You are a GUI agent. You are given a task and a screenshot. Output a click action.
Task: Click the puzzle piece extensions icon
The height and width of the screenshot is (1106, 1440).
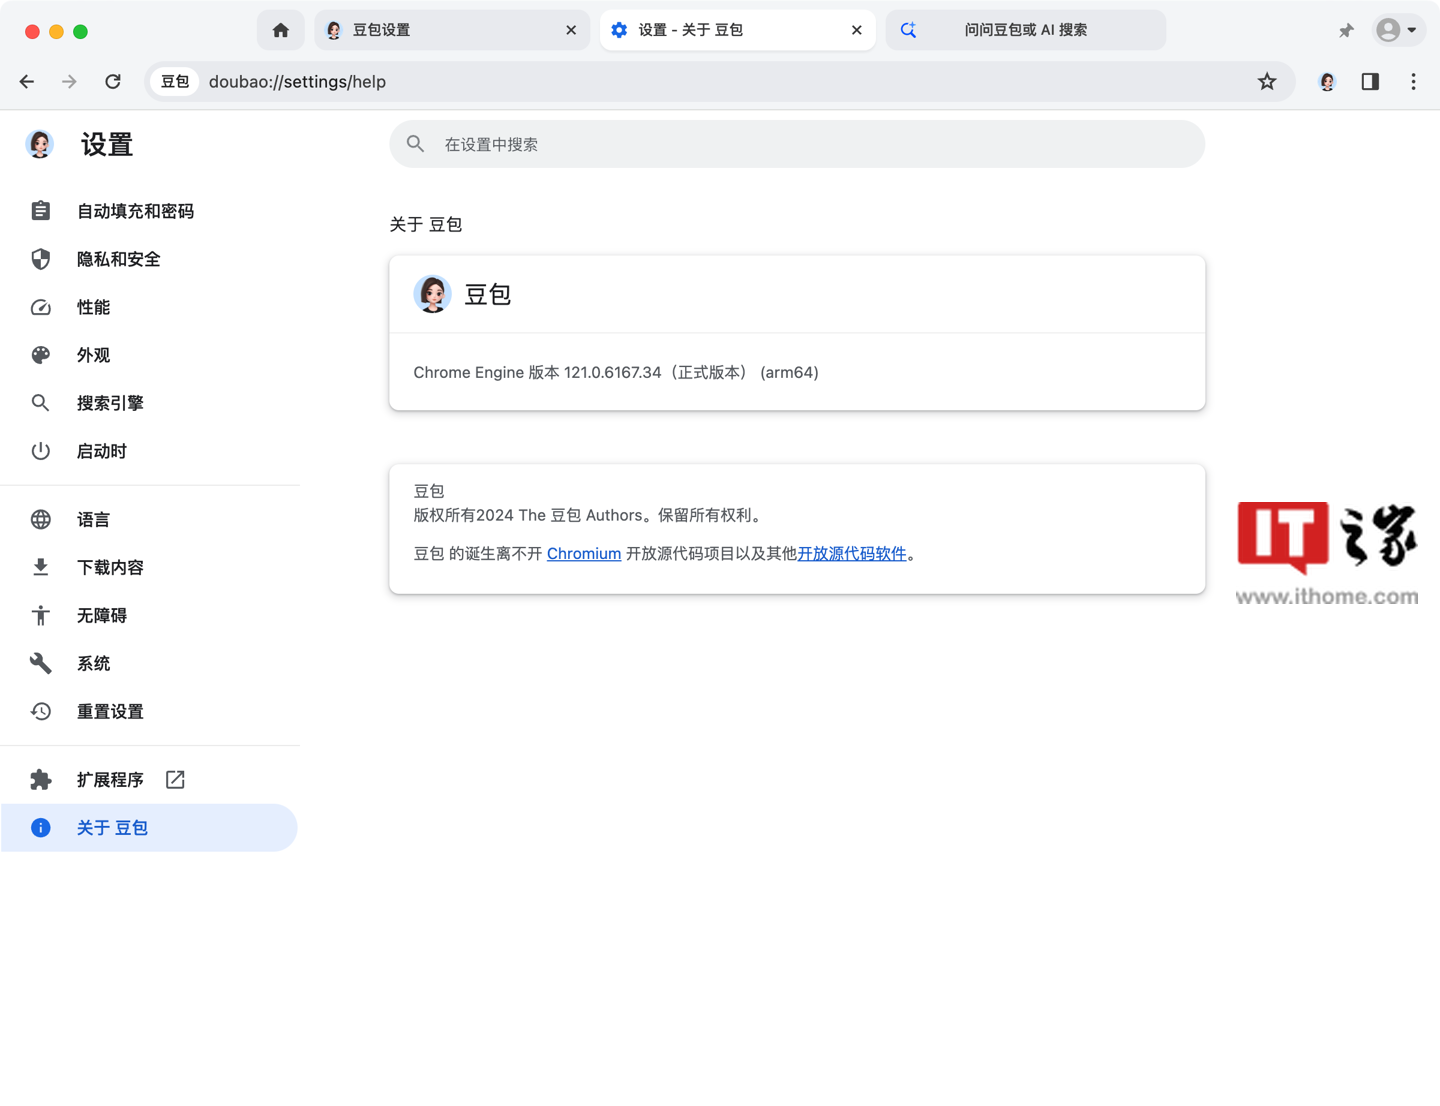pos(40,779)
